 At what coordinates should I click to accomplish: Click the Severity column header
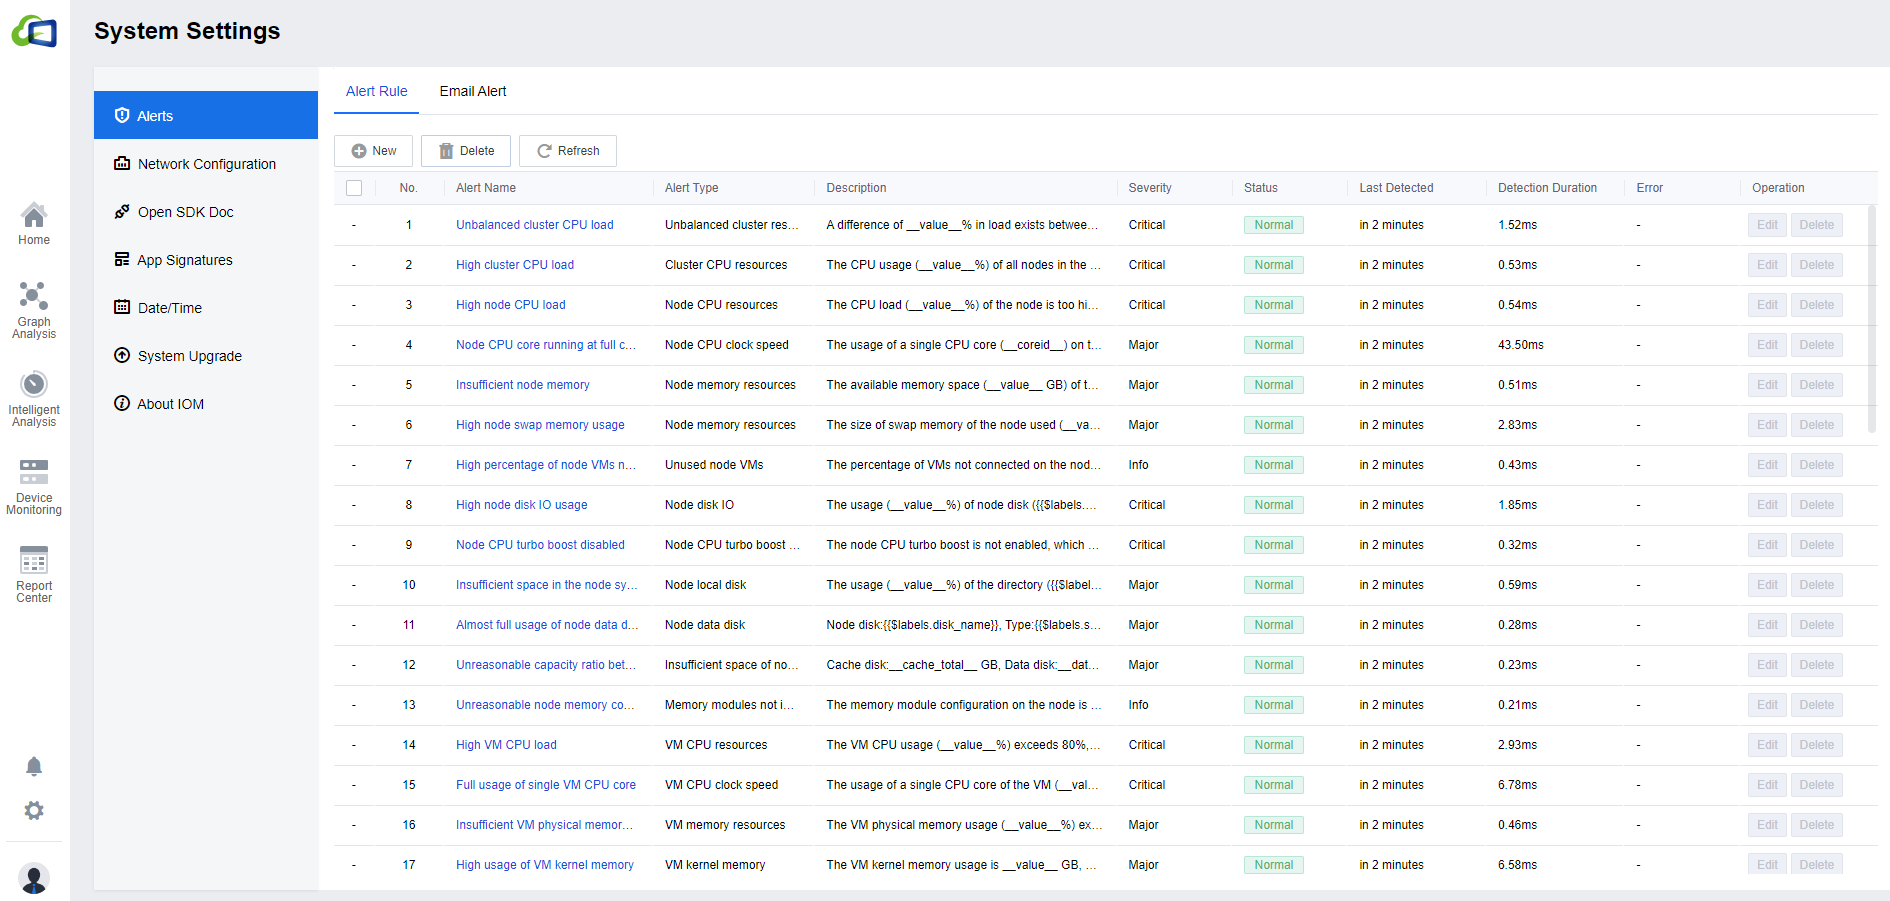coord(1149,188)
